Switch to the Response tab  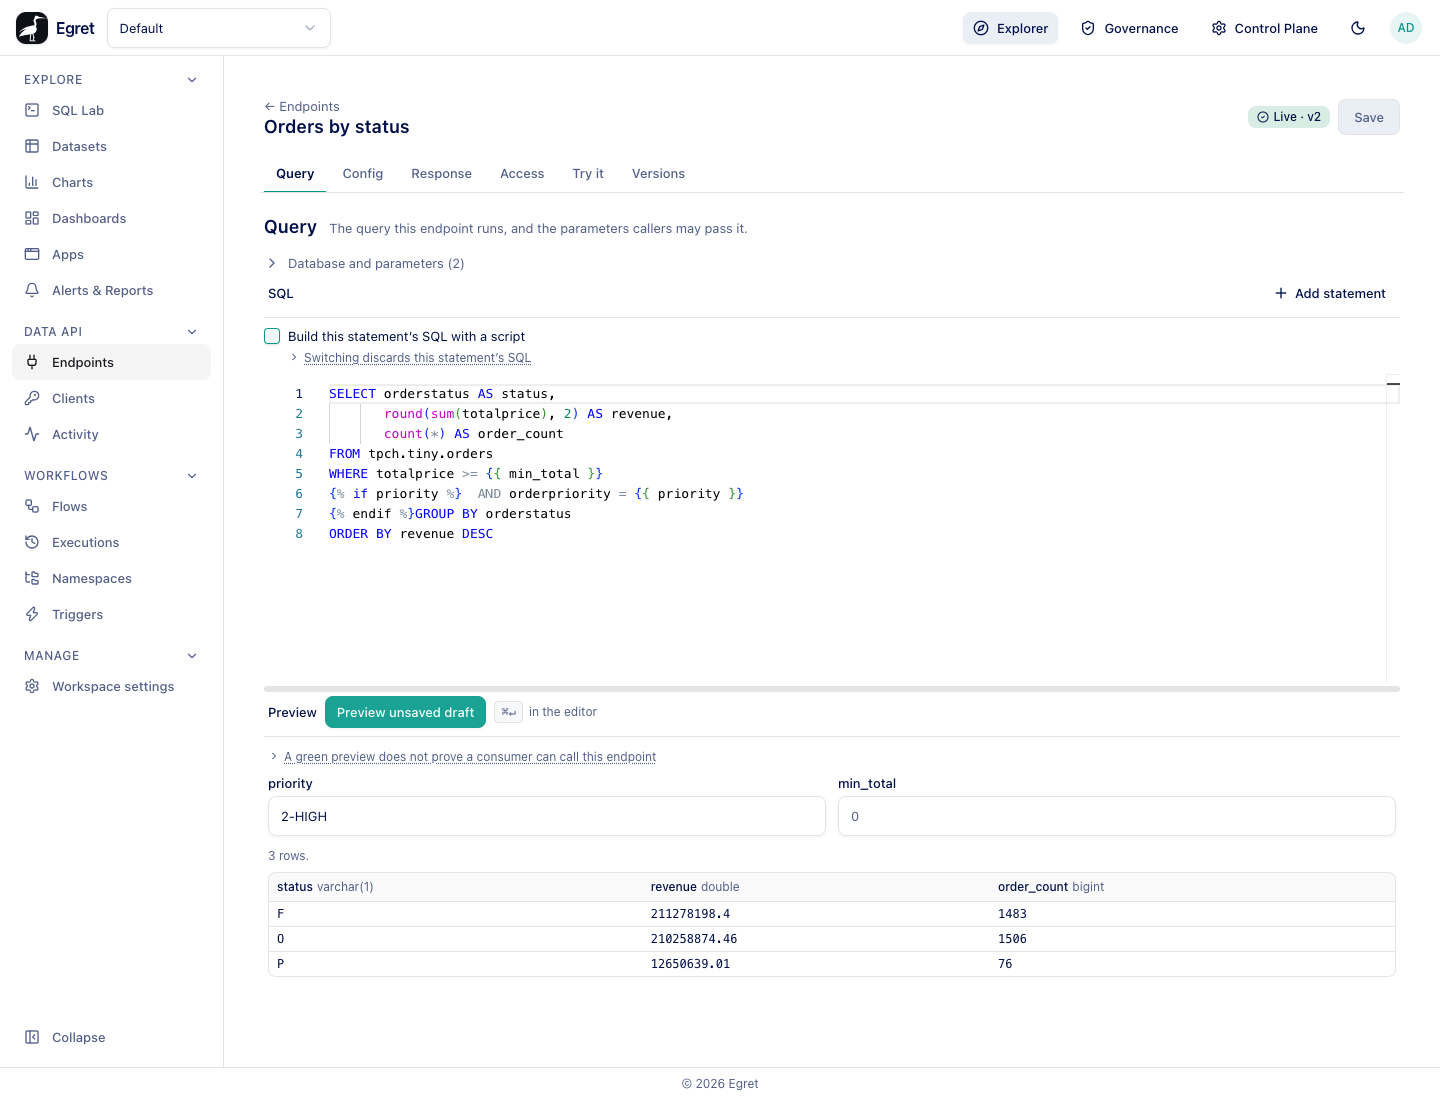tap(442, 174)
